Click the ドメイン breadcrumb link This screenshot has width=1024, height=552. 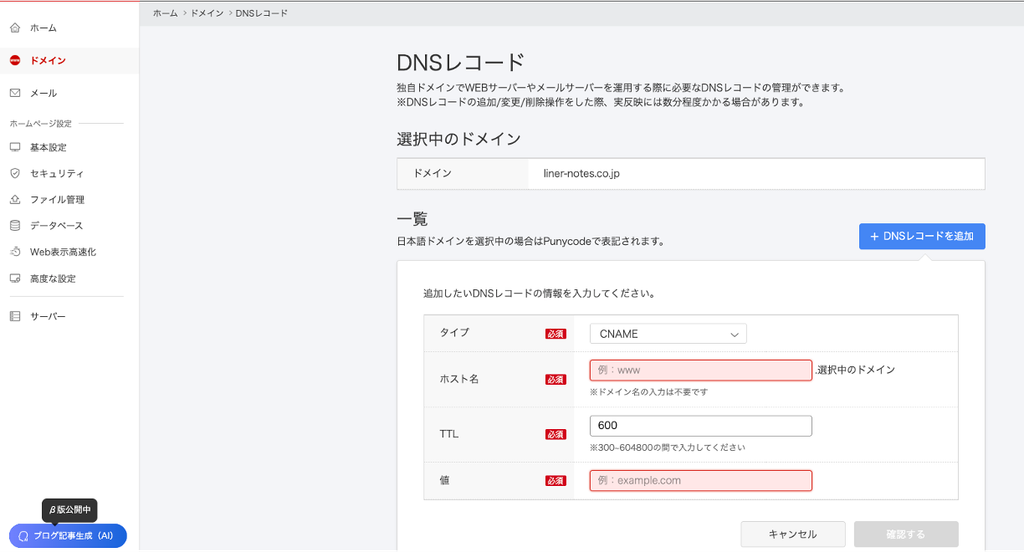[x=207, y=13]
